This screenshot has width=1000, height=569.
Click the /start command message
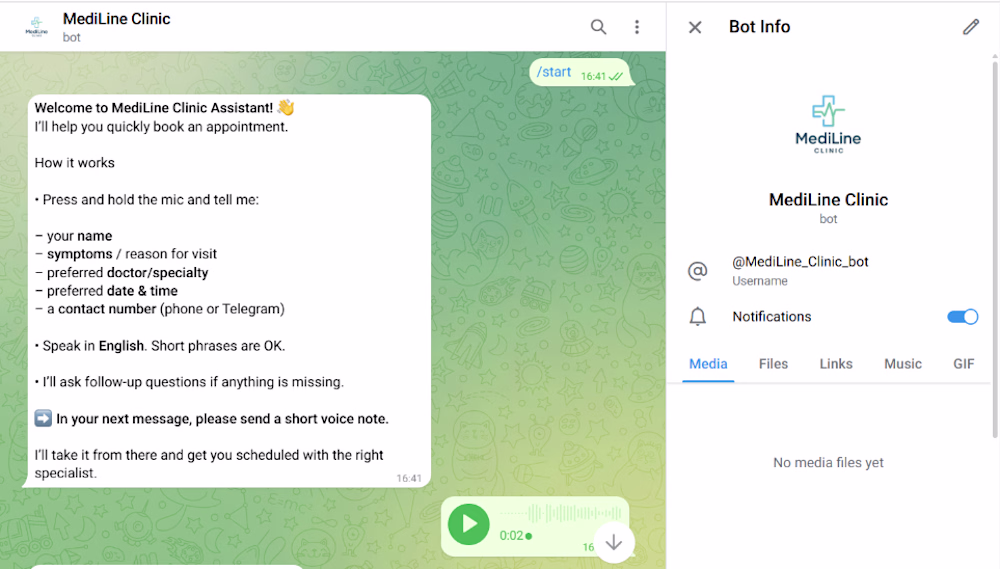click(x=554, y=72)
